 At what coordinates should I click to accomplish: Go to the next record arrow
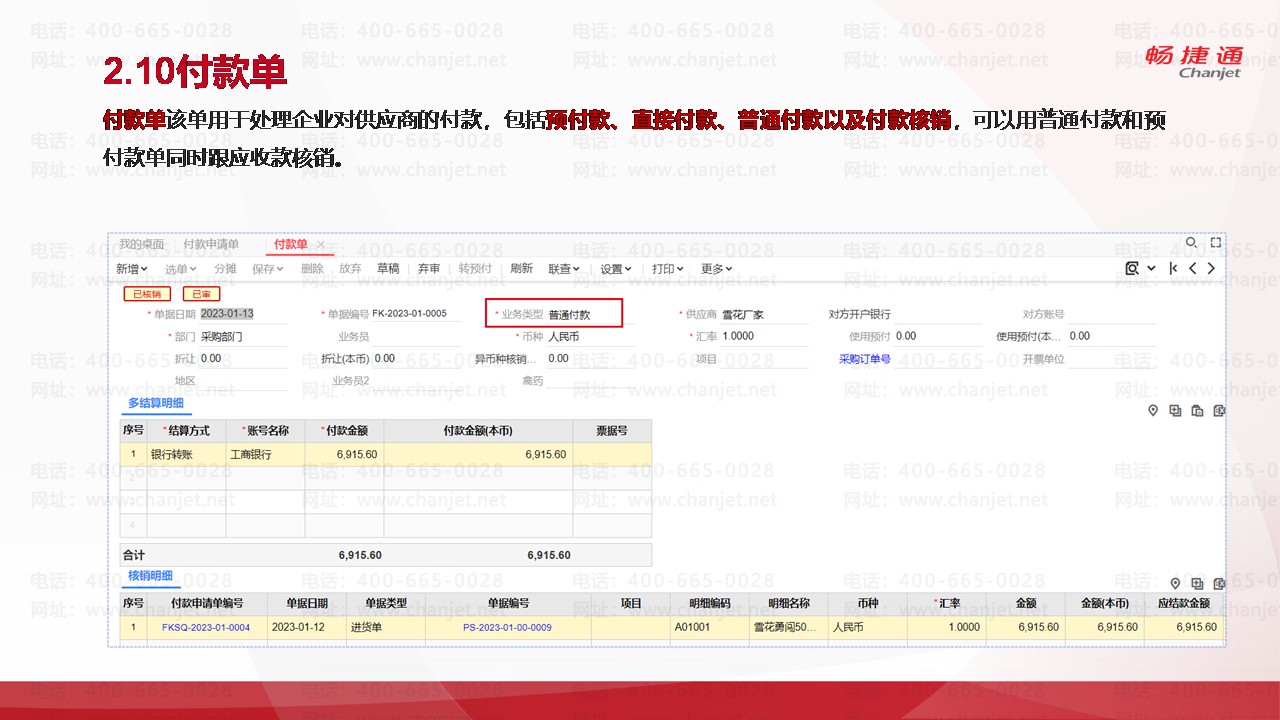click(x=1211, y=268)
